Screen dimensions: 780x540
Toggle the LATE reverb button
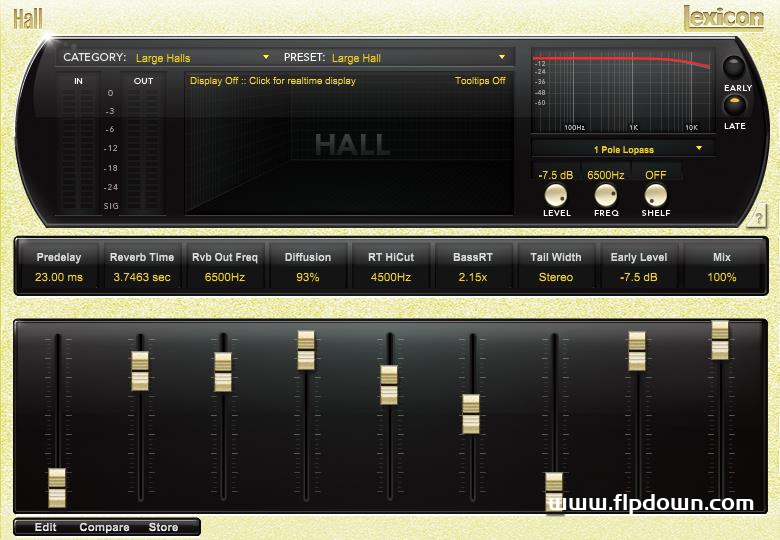(734, 105)
